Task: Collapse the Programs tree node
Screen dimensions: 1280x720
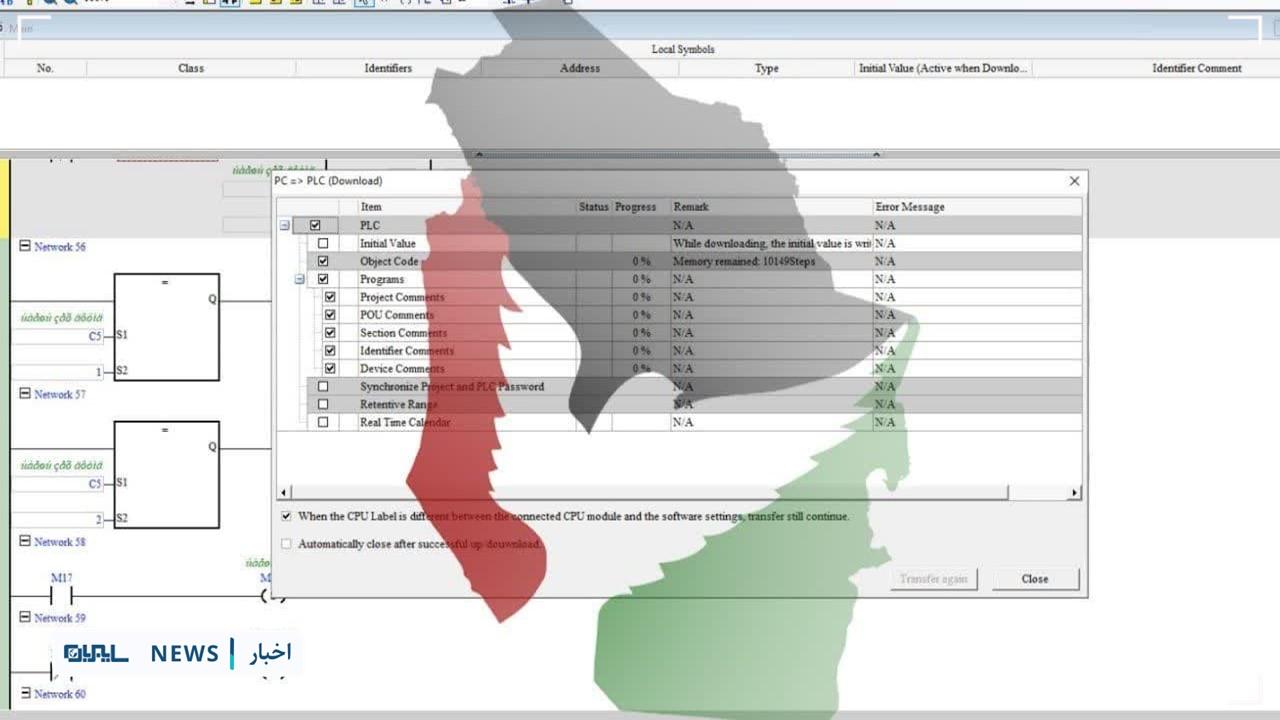Action: tap(300, 280)
